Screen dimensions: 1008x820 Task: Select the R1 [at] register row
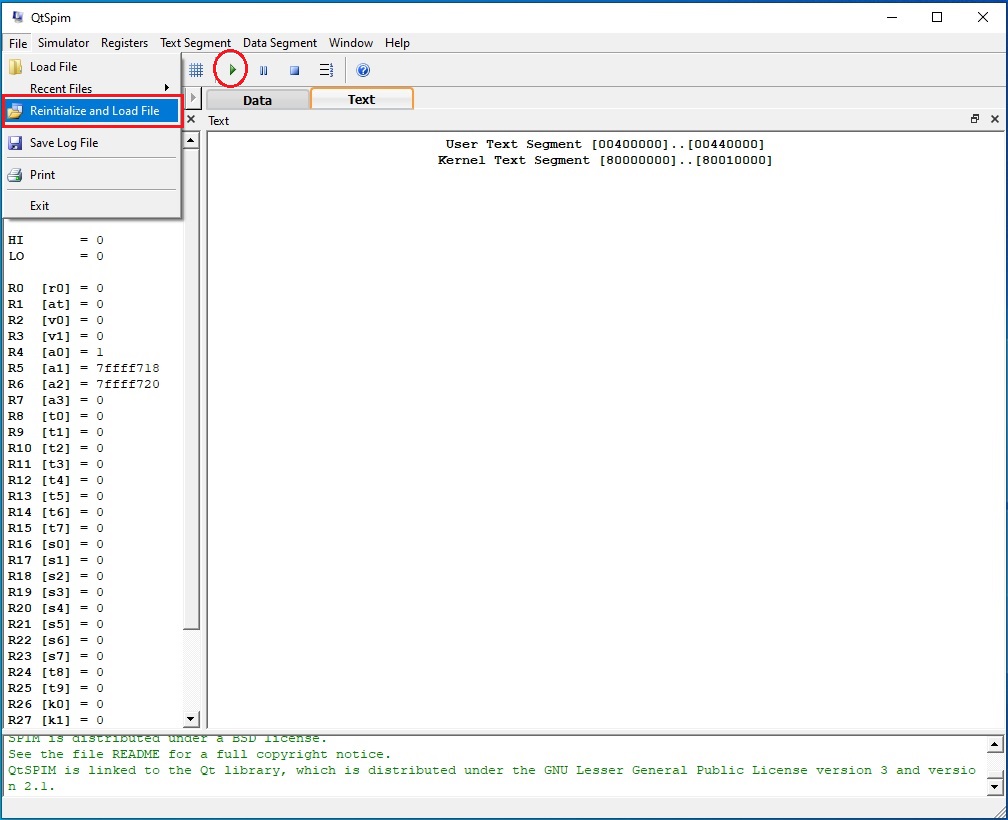pyautogui.click(x=55, y=304)
